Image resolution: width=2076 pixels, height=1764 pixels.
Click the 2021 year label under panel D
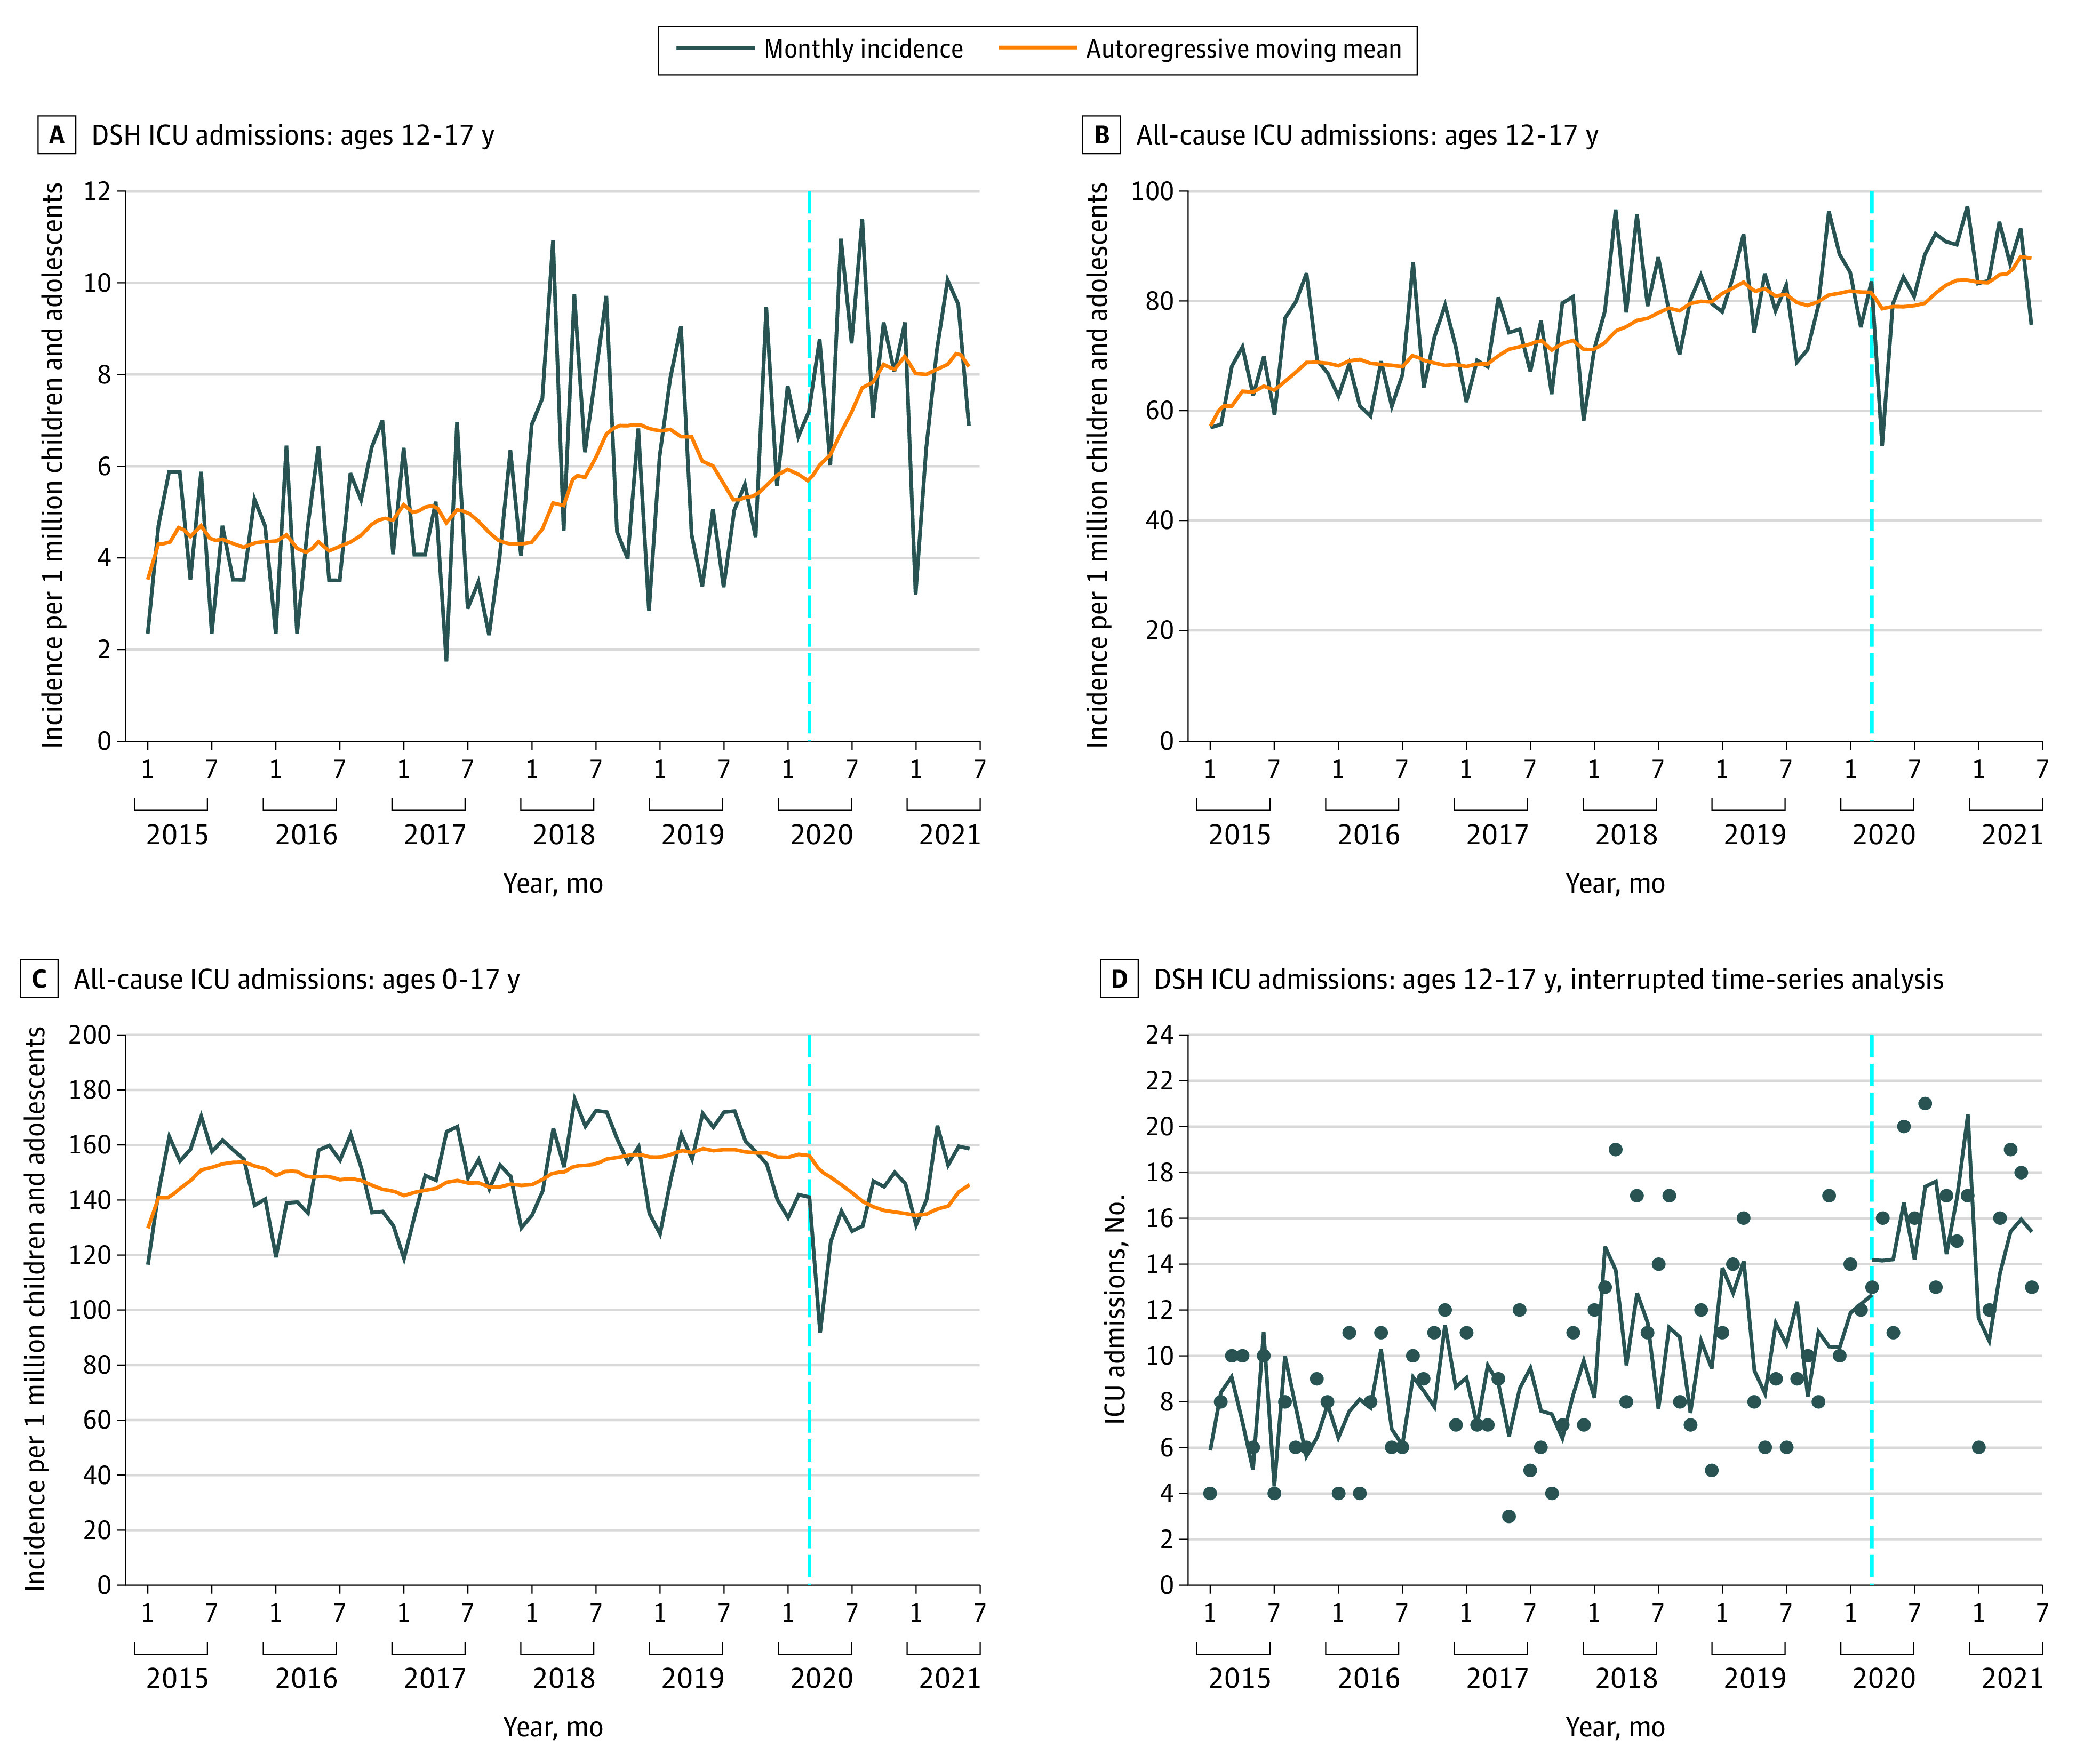tap(2012, 1678)
